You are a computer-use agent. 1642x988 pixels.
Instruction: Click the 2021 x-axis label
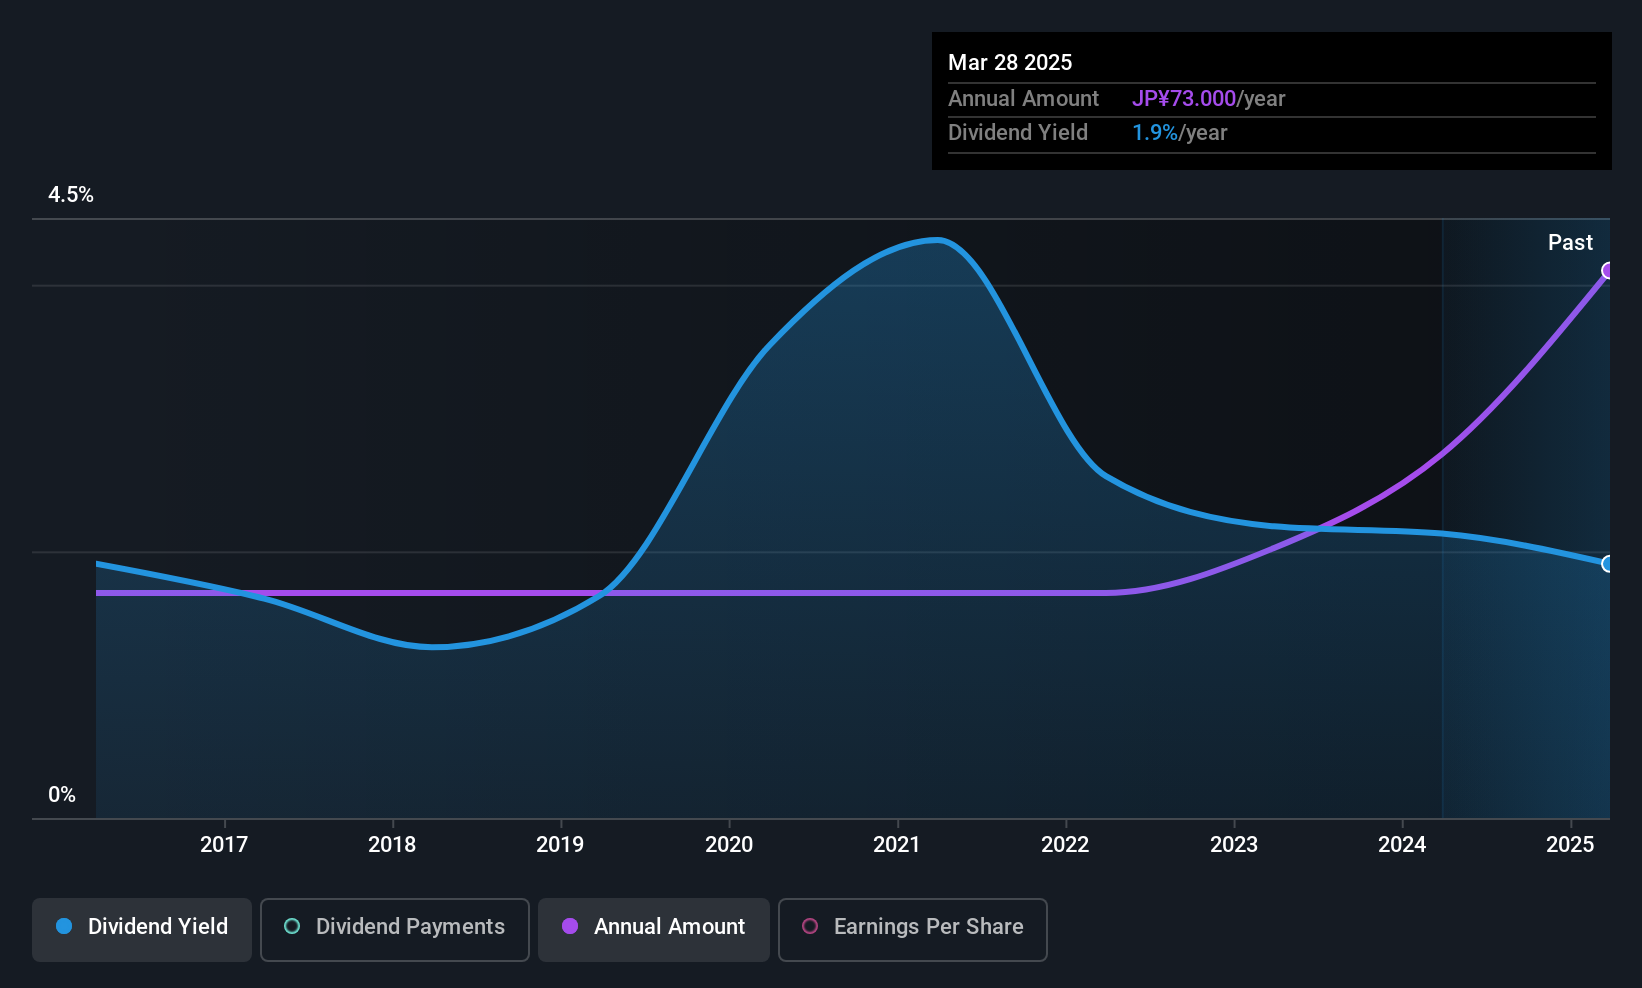897,844
